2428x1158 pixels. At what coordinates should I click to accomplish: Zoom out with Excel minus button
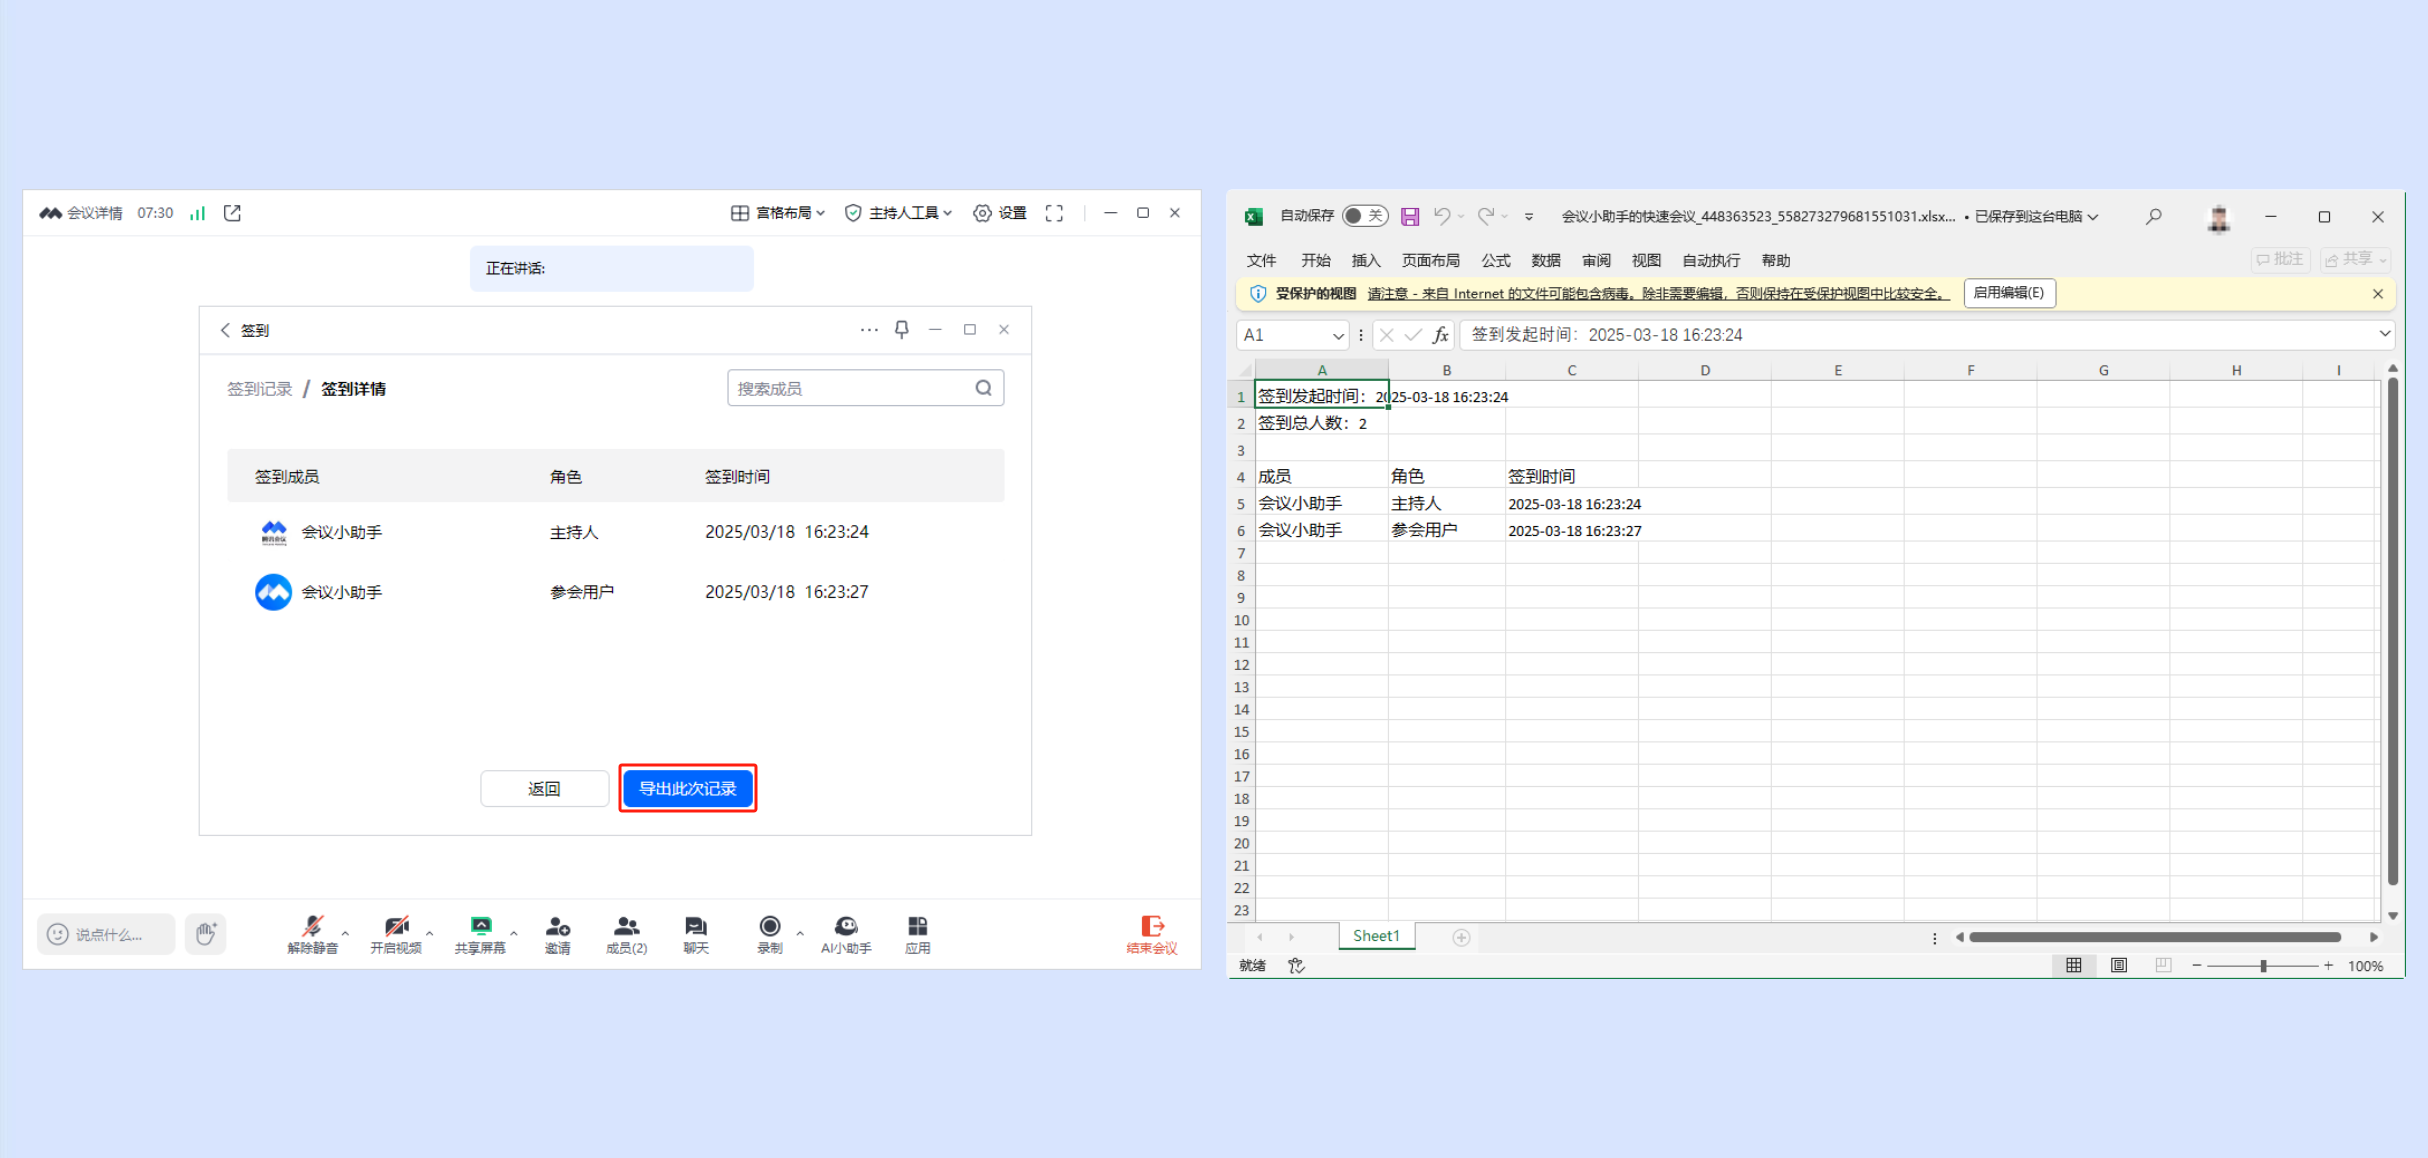pyautogui.click(x=2197, y=965)
